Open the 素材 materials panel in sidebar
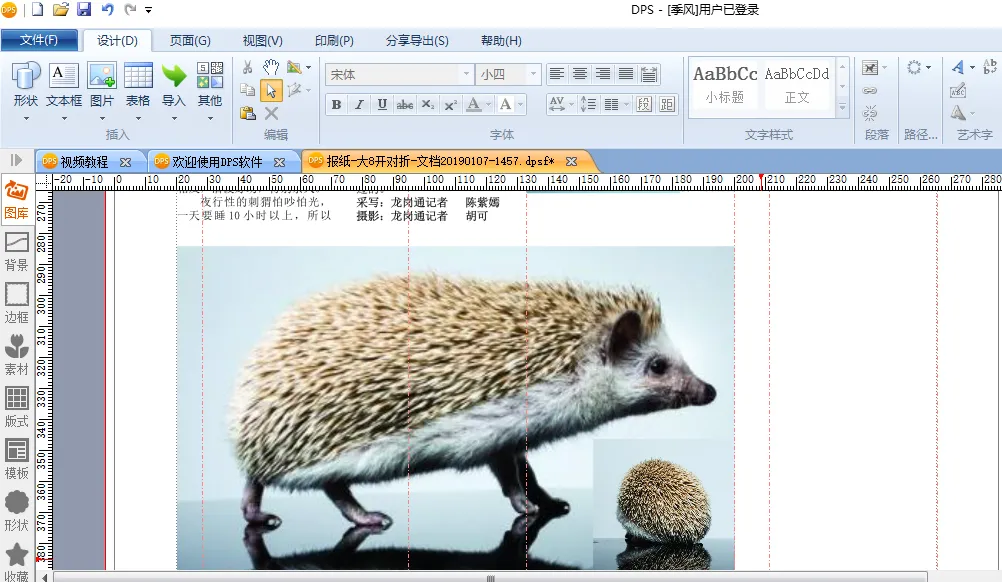 (x=17, y=355)
